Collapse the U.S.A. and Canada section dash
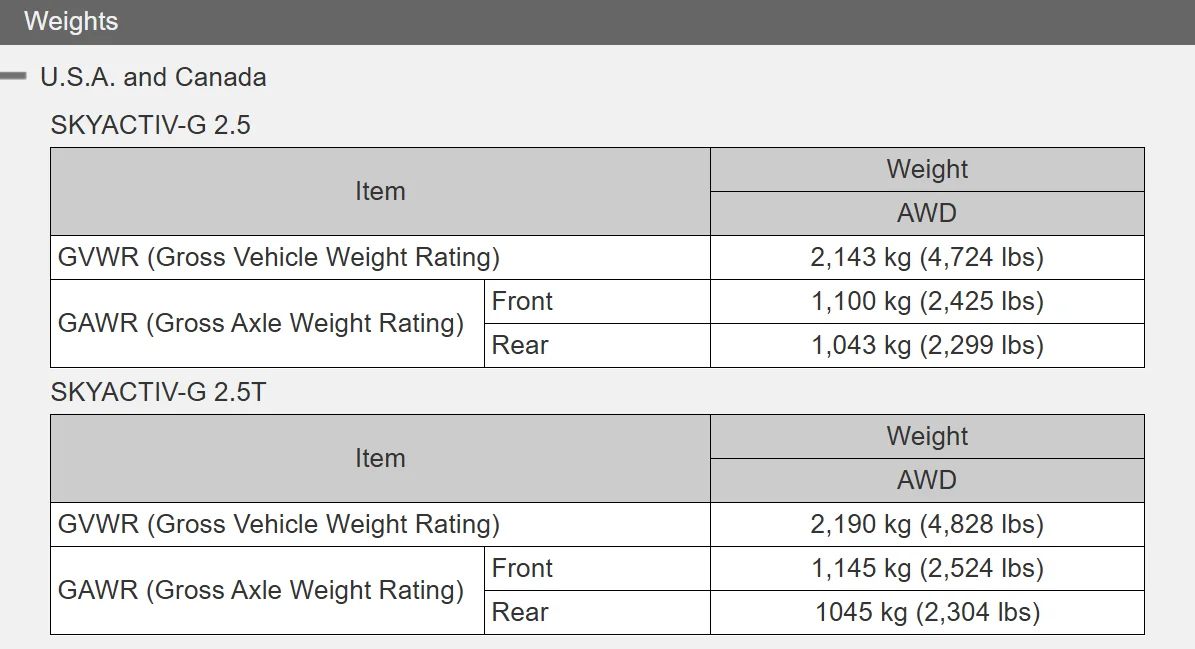Image resolution: width=1195 pixels, height=649 pixels. point(13,76)
